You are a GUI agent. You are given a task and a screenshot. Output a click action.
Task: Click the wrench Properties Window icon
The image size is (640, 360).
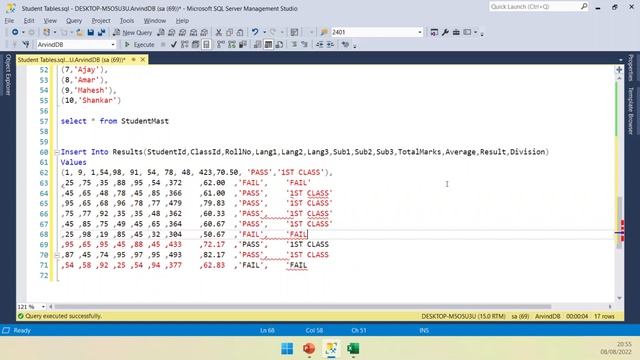[x=445, y=32]
